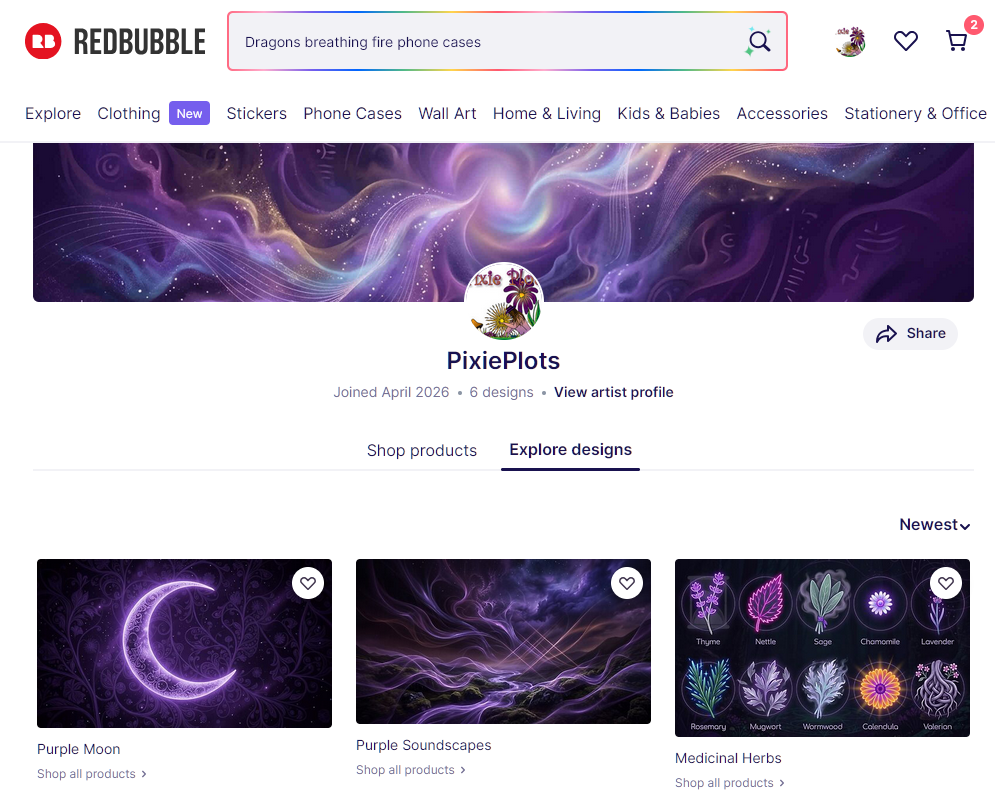Screen dimensions: 995x798
Task: Open the Phone Cases menu
Action: point(352,114)
